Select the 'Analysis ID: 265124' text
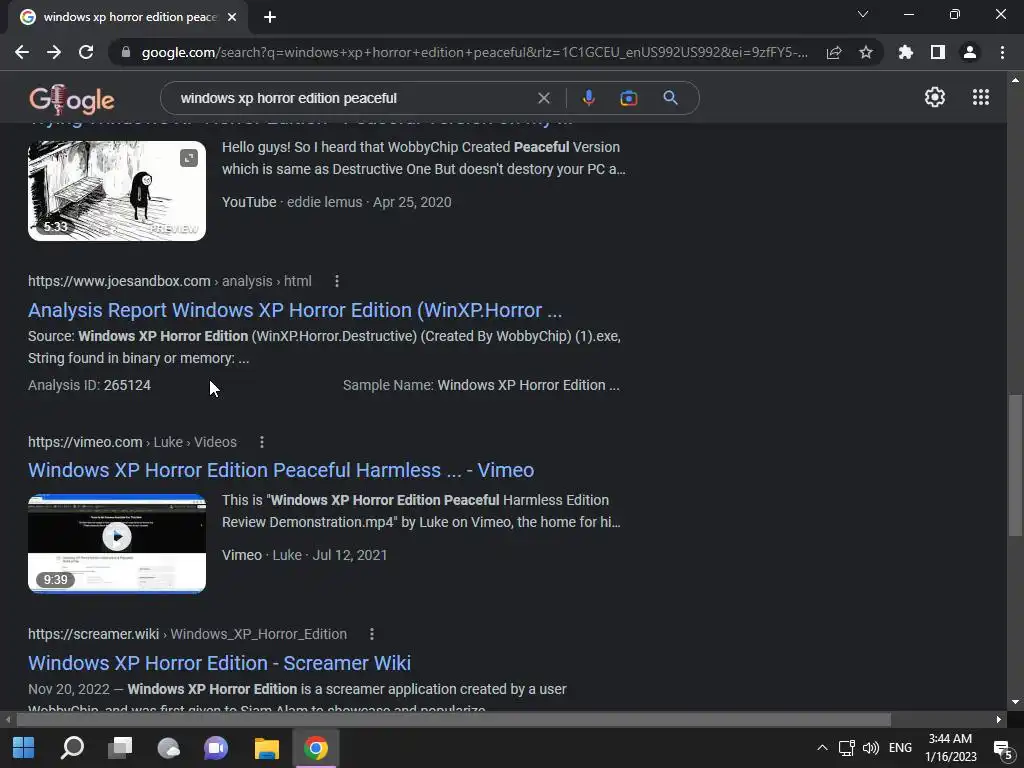1024x768 pixels. [x=89, y=385]
